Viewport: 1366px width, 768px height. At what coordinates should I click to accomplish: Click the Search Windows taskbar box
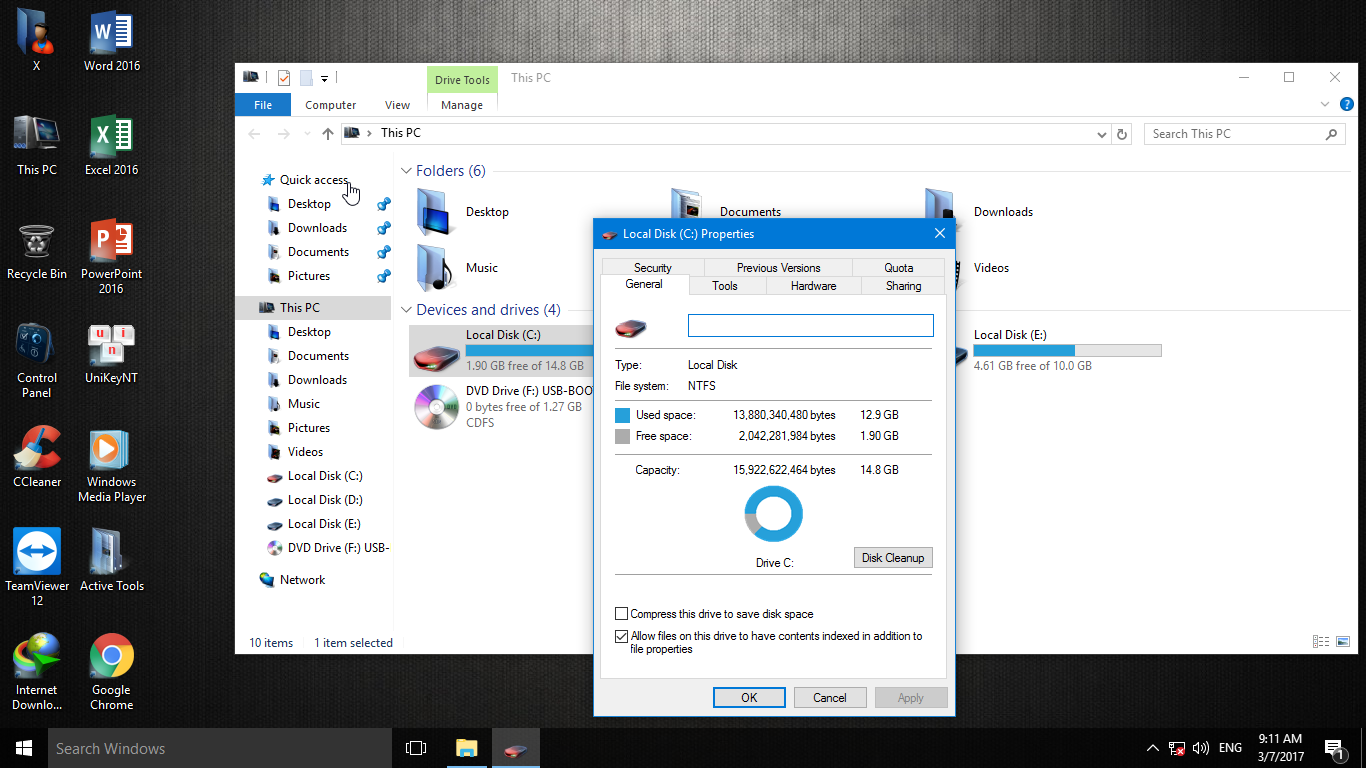pyautogui.click(x=220, y=748)
